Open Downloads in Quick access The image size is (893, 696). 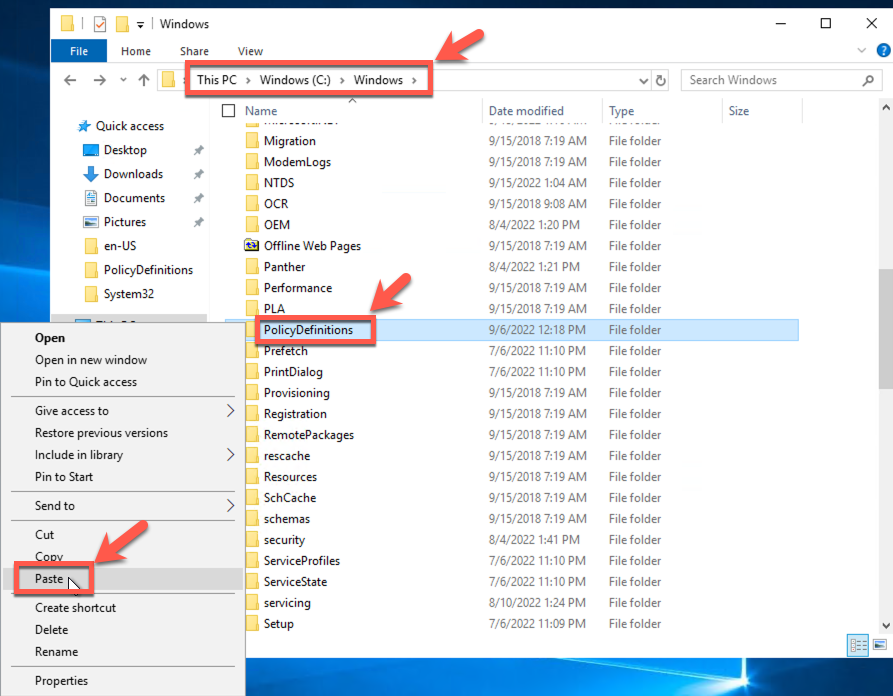point(133,174)
